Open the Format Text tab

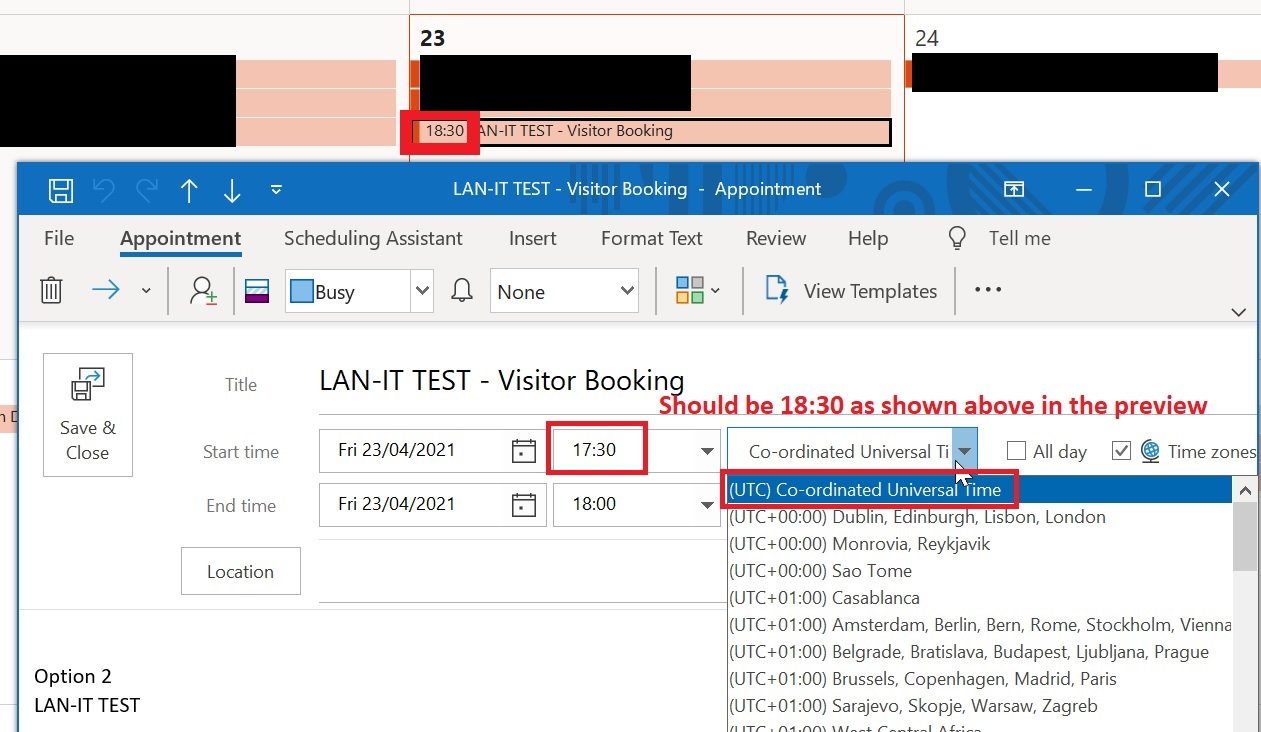pyautogui.click(x=652, y=238)
